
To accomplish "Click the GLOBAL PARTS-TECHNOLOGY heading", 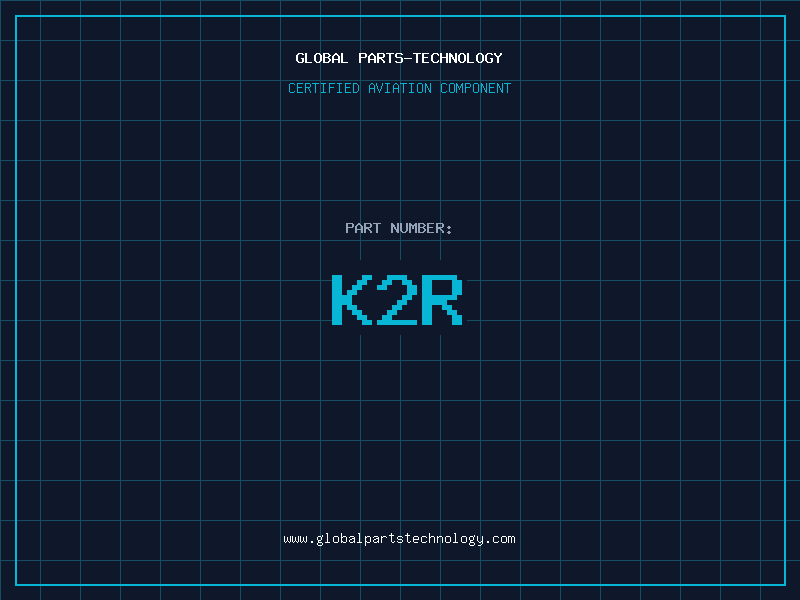I will [x=399, y=58].
